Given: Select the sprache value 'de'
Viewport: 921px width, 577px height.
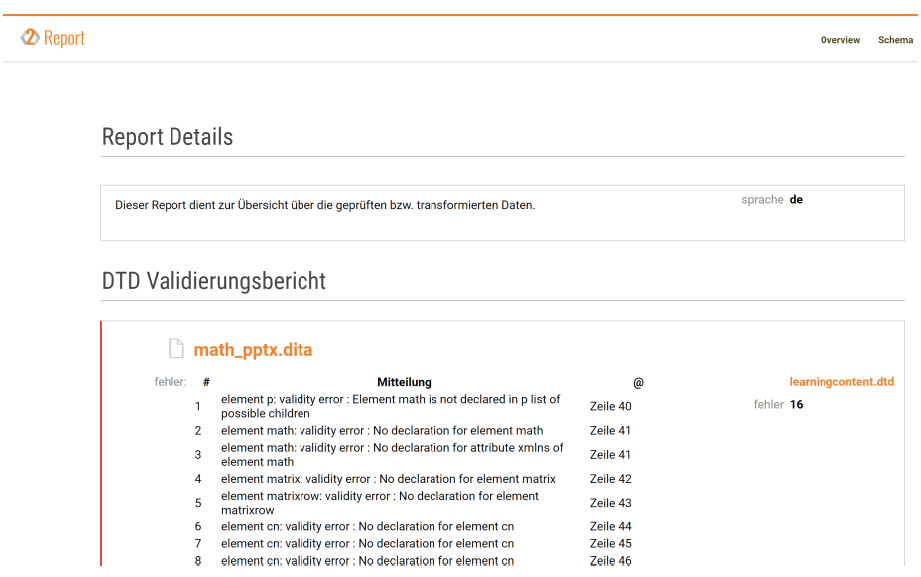Looking at the screenshot, I should [x=796, y=200].
